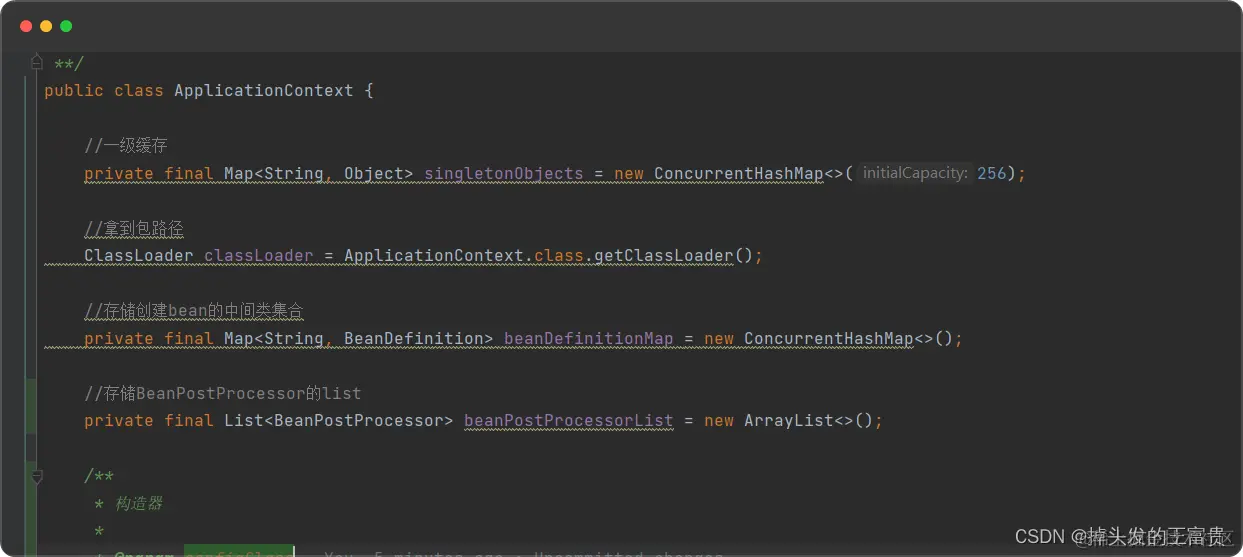Click the green maximize window dot
This screenshot has width=1243, height=557.
pyautogui.click(x=66, y=26)
